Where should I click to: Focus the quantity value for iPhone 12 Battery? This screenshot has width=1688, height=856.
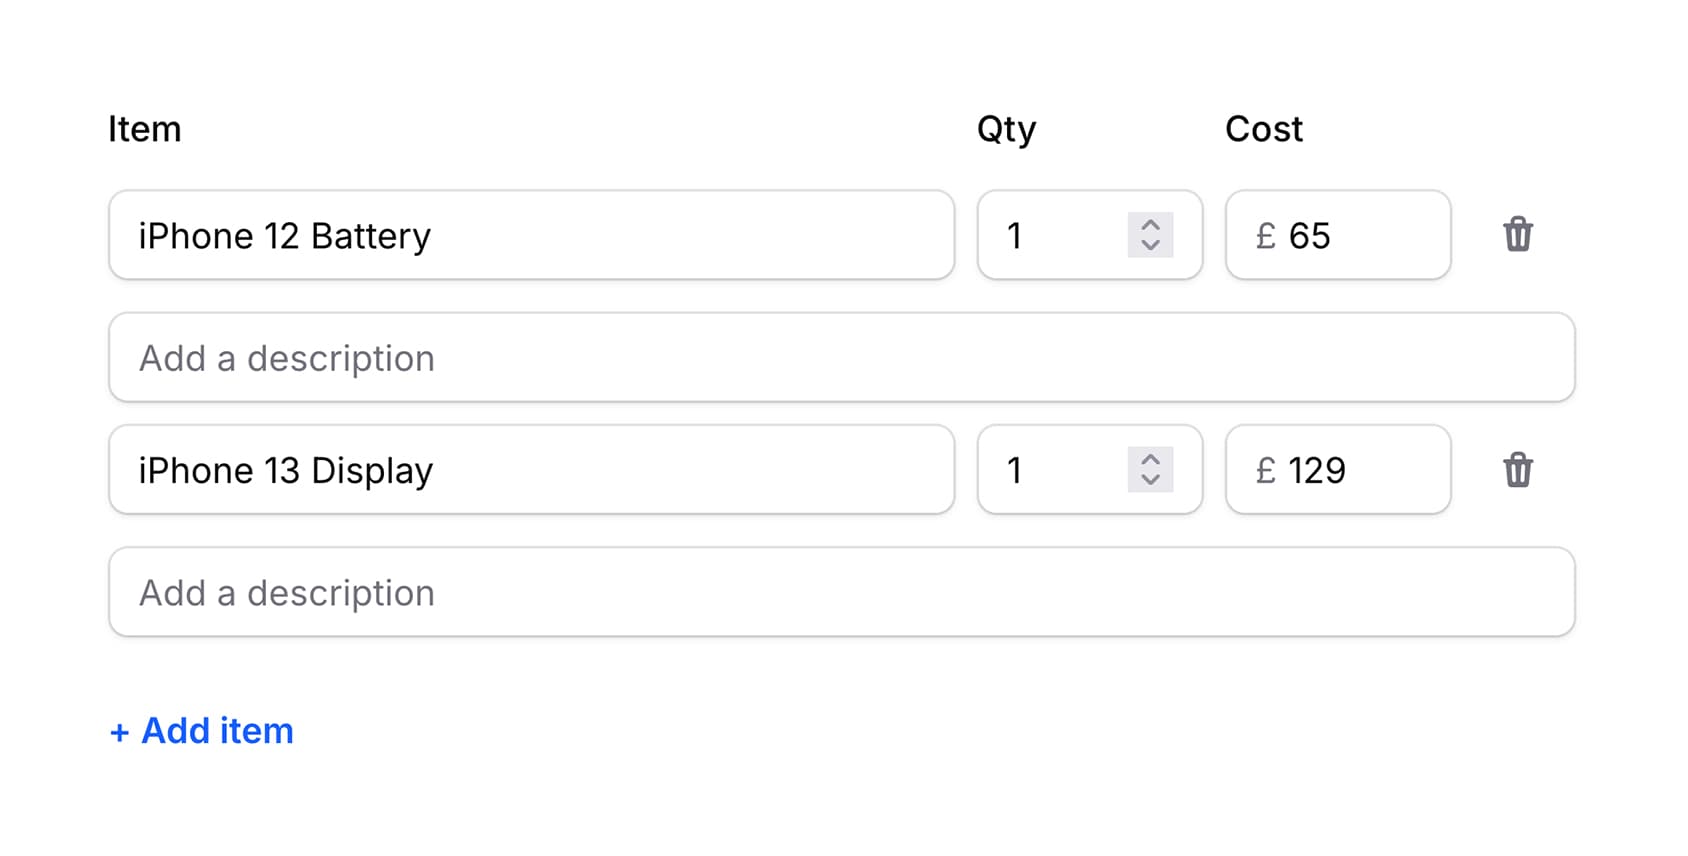click(1050, 236)
